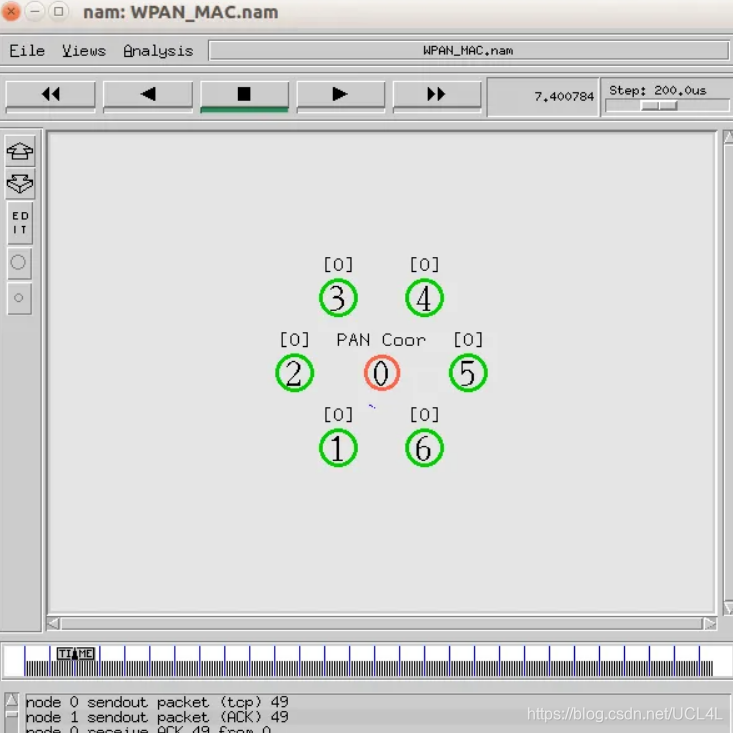Image resolution: width=733 pixels, height=733 pixels.
Task: Select node 4 in topology
Action: (x=424, y=298)
